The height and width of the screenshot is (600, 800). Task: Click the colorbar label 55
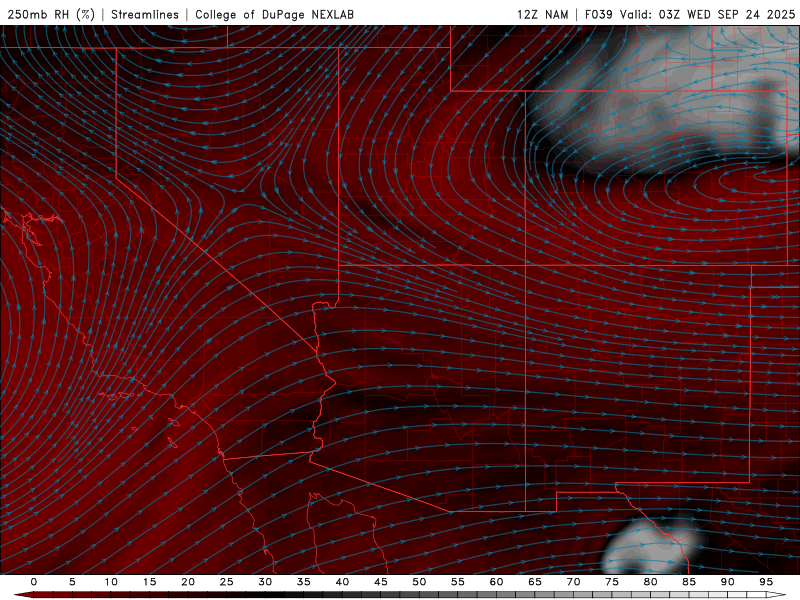[x=458, y=582]
